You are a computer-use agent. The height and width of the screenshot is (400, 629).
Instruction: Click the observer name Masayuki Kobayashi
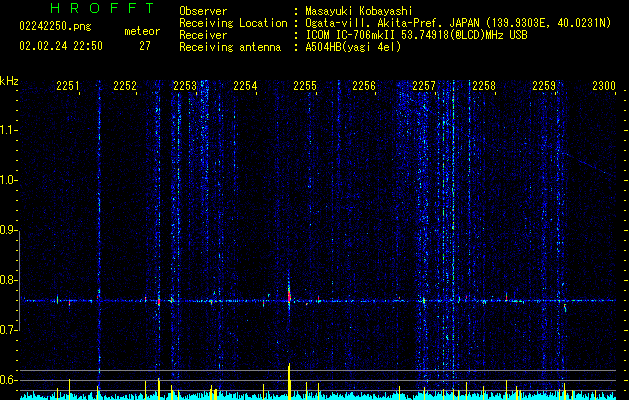tap(359, 11)
